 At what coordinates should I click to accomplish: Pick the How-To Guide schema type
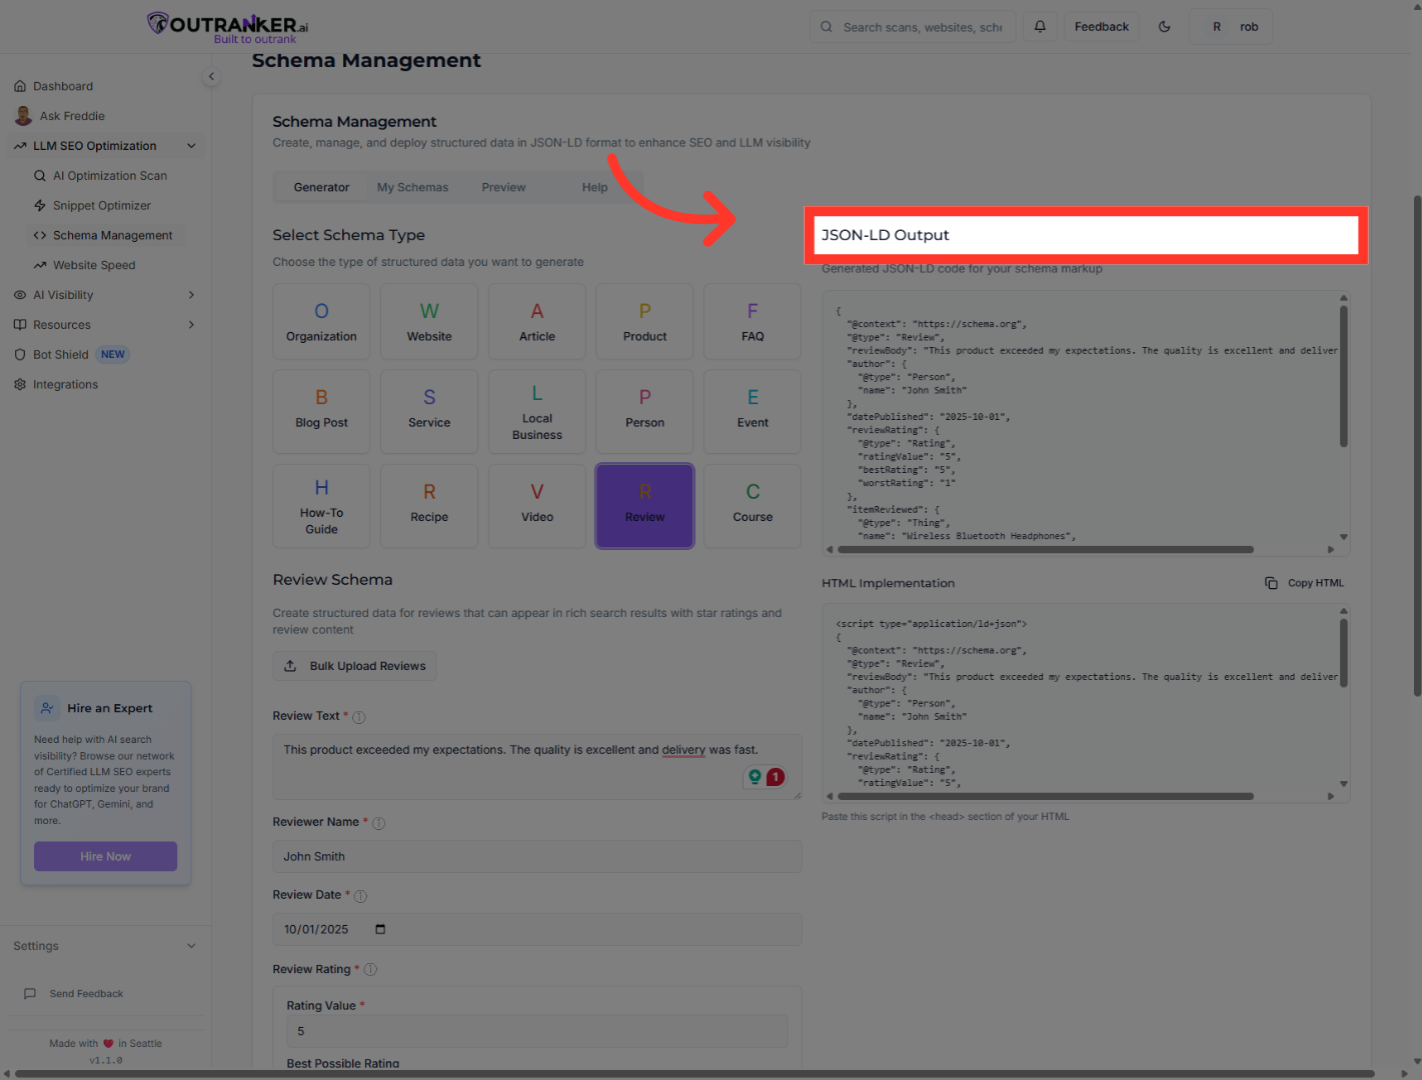(x=321, y=506)
